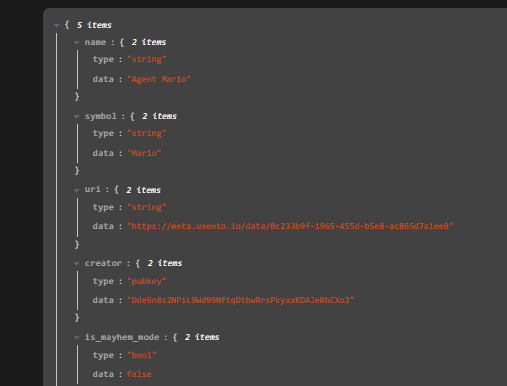Select the "Mar1o" symbol data value
The image size is (507, 386).
click(144, 153)
